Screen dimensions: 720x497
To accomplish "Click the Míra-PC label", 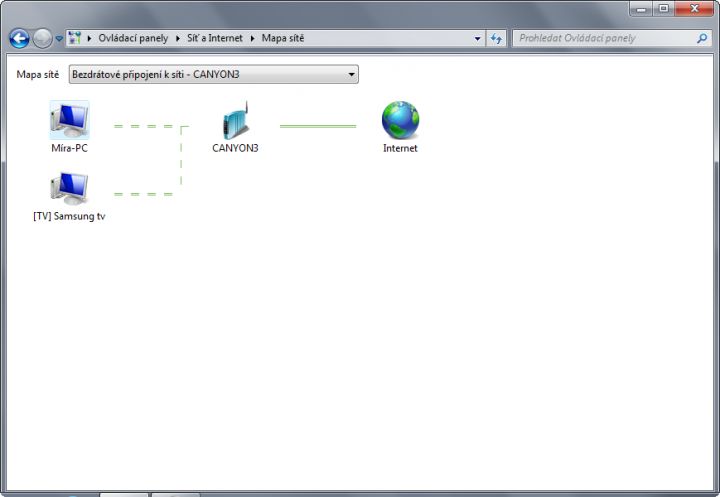I will (69, 148).
